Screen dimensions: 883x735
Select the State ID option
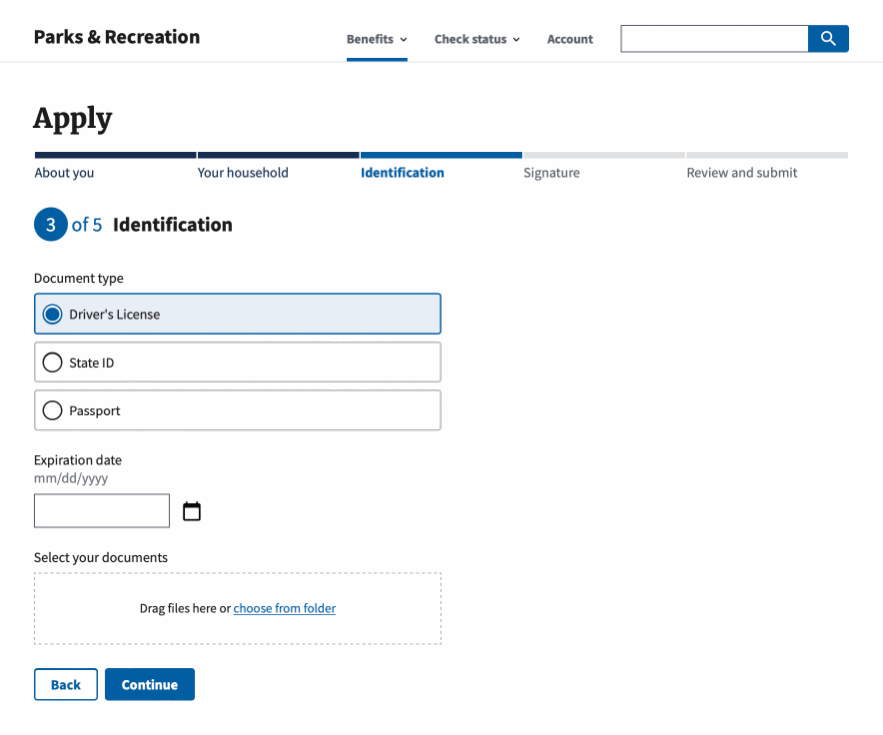[237, 361]
